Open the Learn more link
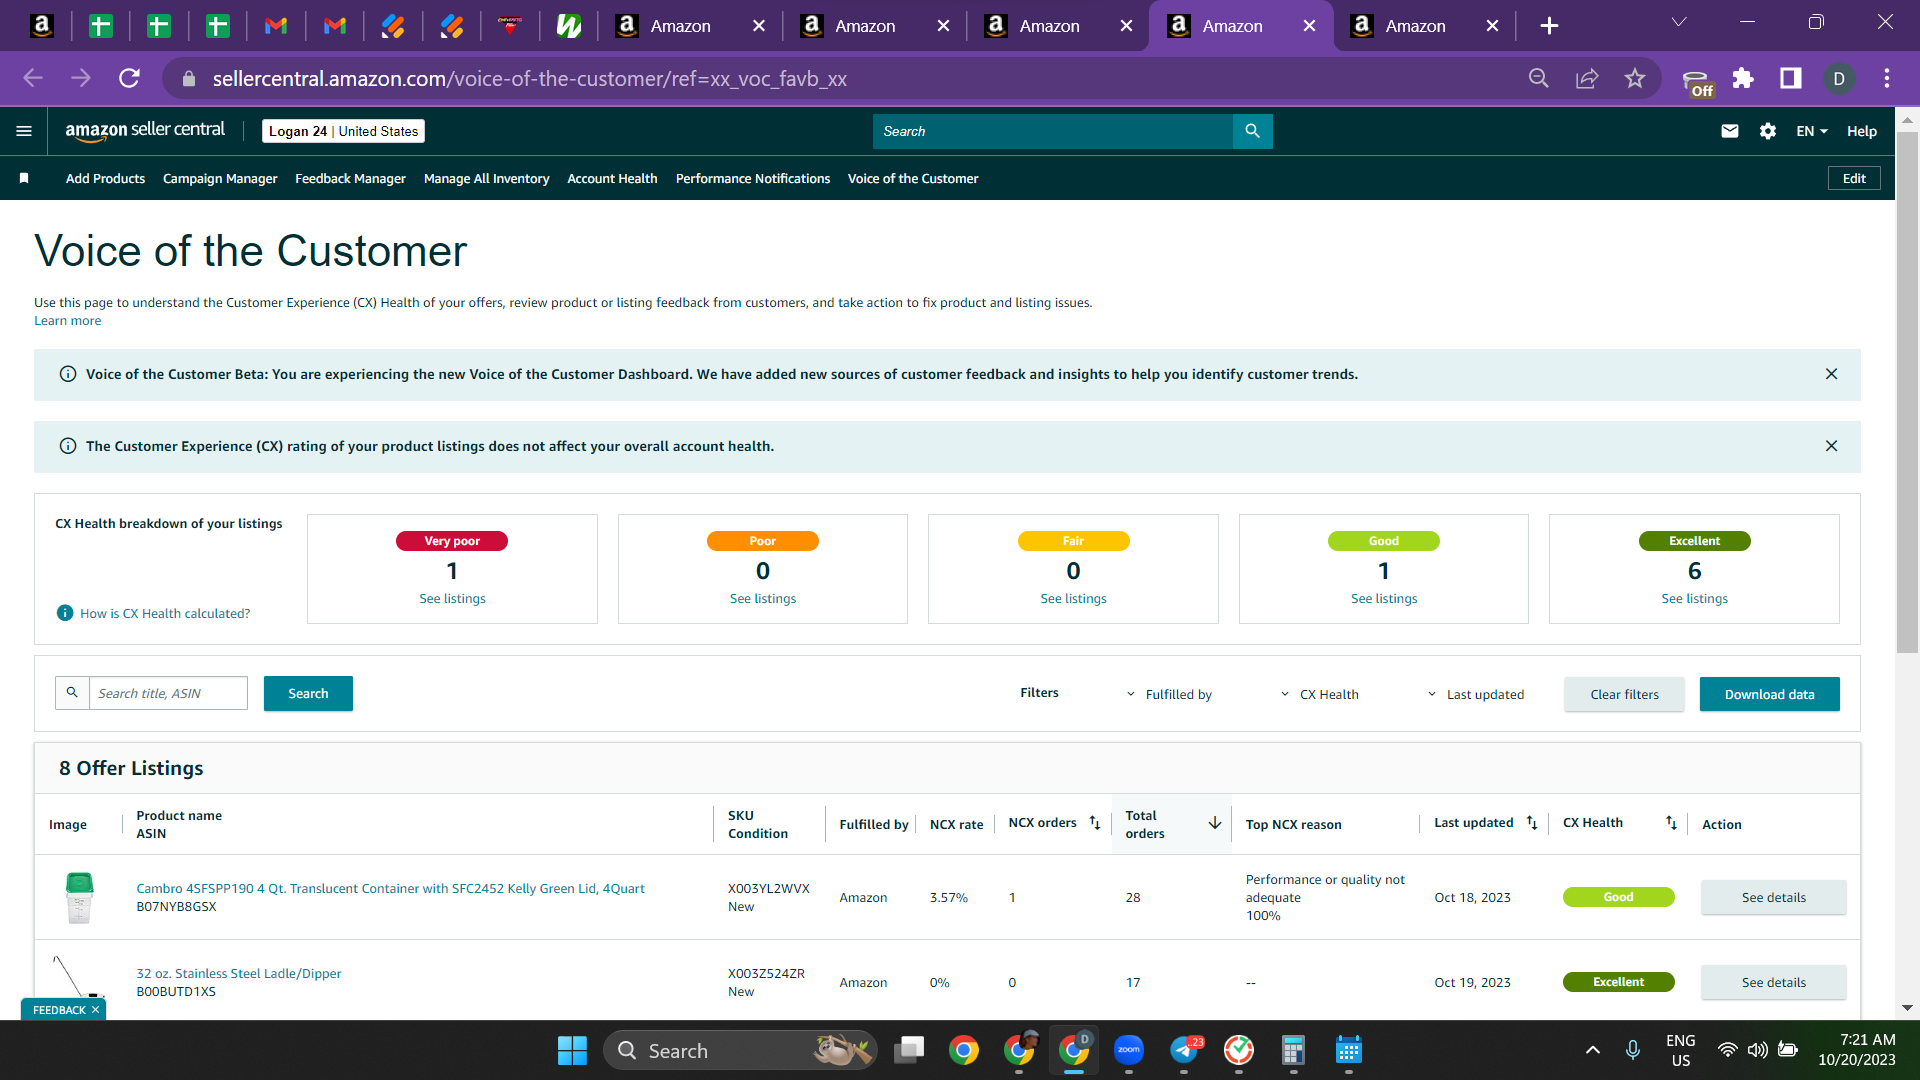1920x1080 pixels. 67,321
